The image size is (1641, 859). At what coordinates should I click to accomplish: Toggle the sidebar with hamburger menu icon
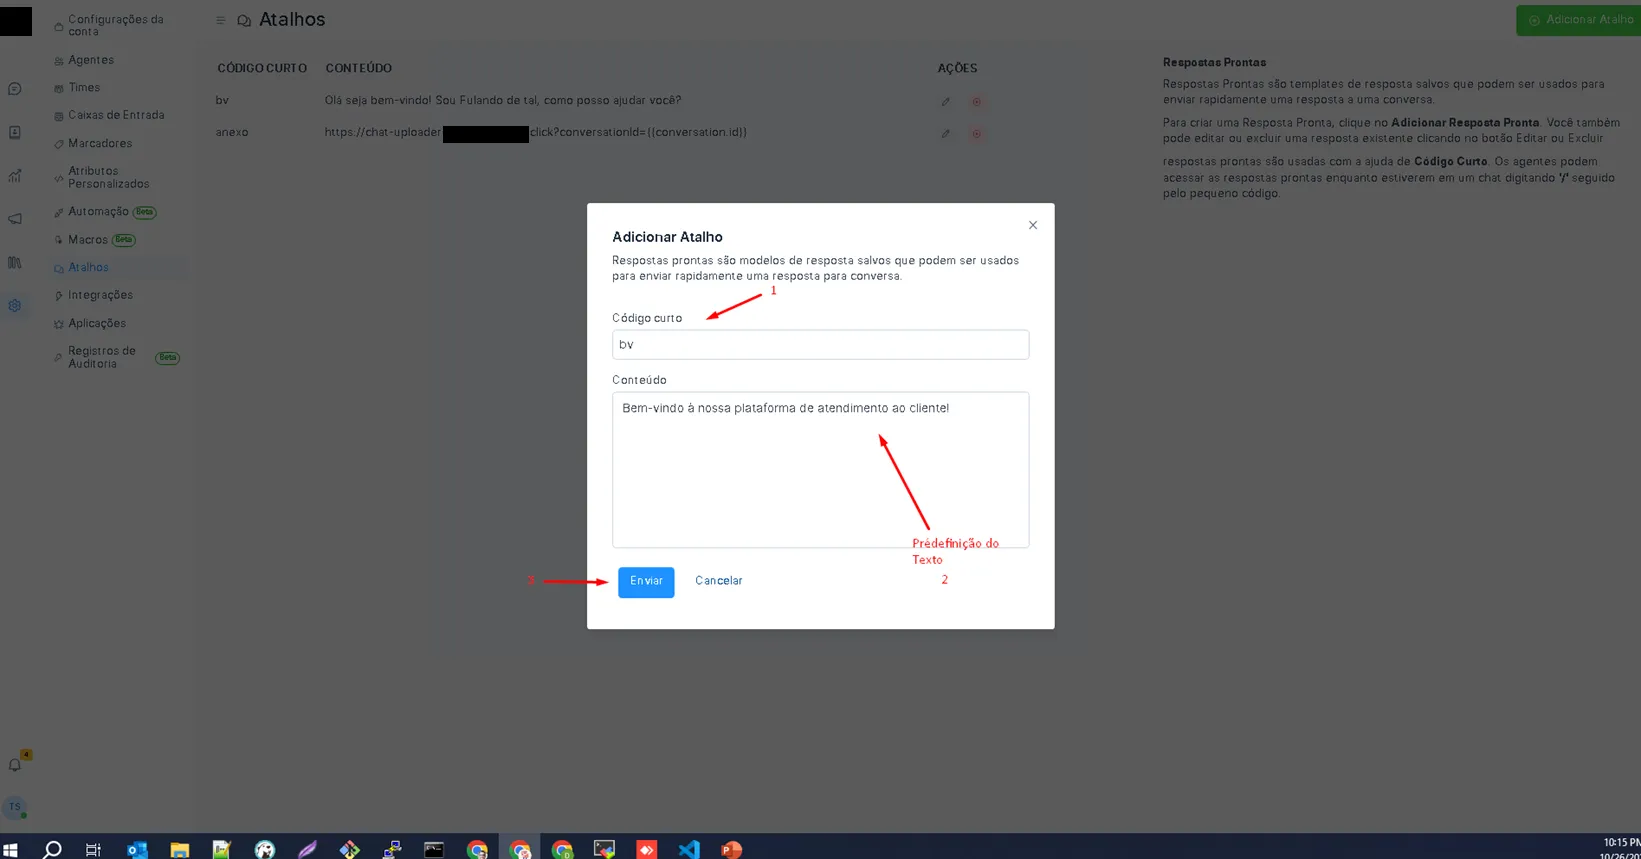tap(220, 20)
